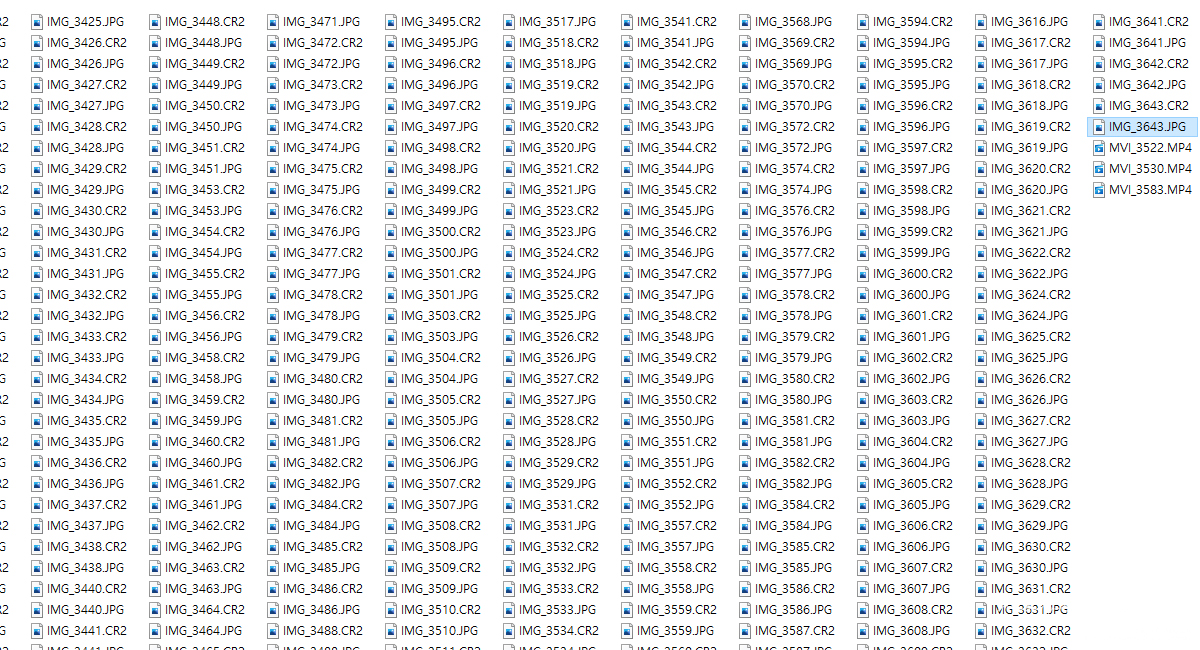
Task: Click the video icon beside MVI_3530.MP4
Action: [1099, 168]
